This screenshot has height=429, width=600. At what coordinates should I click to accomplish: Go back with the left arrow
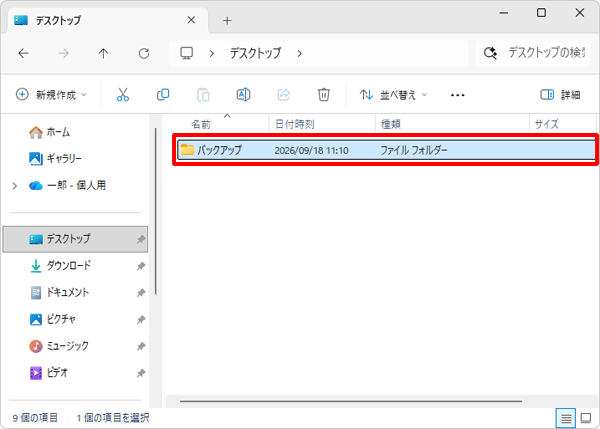[x=24, y=53]
